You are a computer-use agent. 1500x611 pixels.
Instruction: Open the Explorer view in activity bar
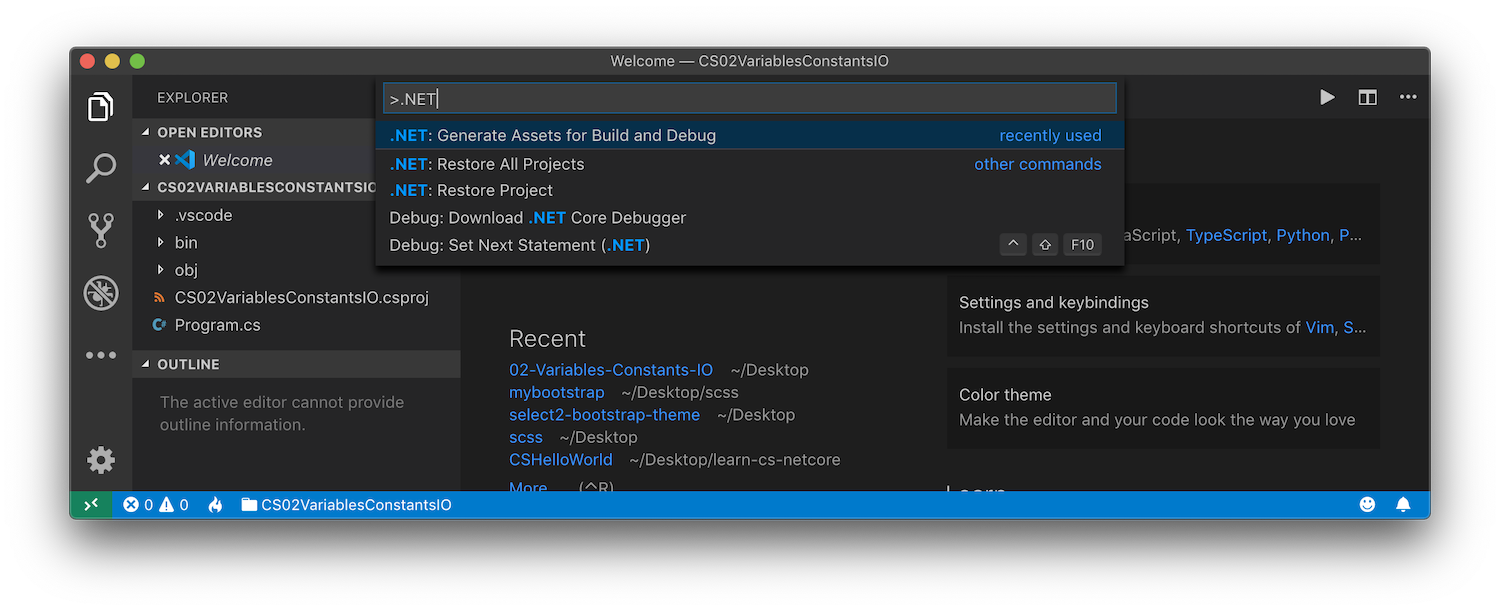coord(100,106)
